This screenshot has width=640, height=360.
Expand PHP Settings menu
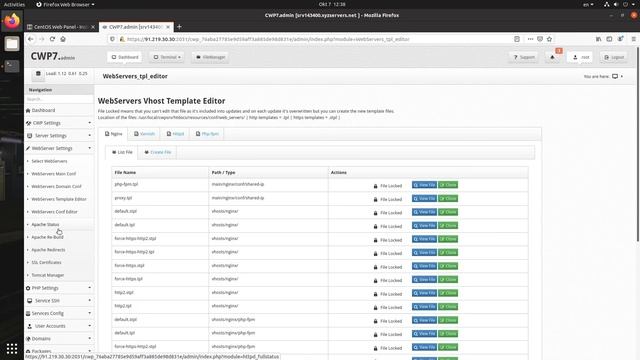[x=59, y=288]
